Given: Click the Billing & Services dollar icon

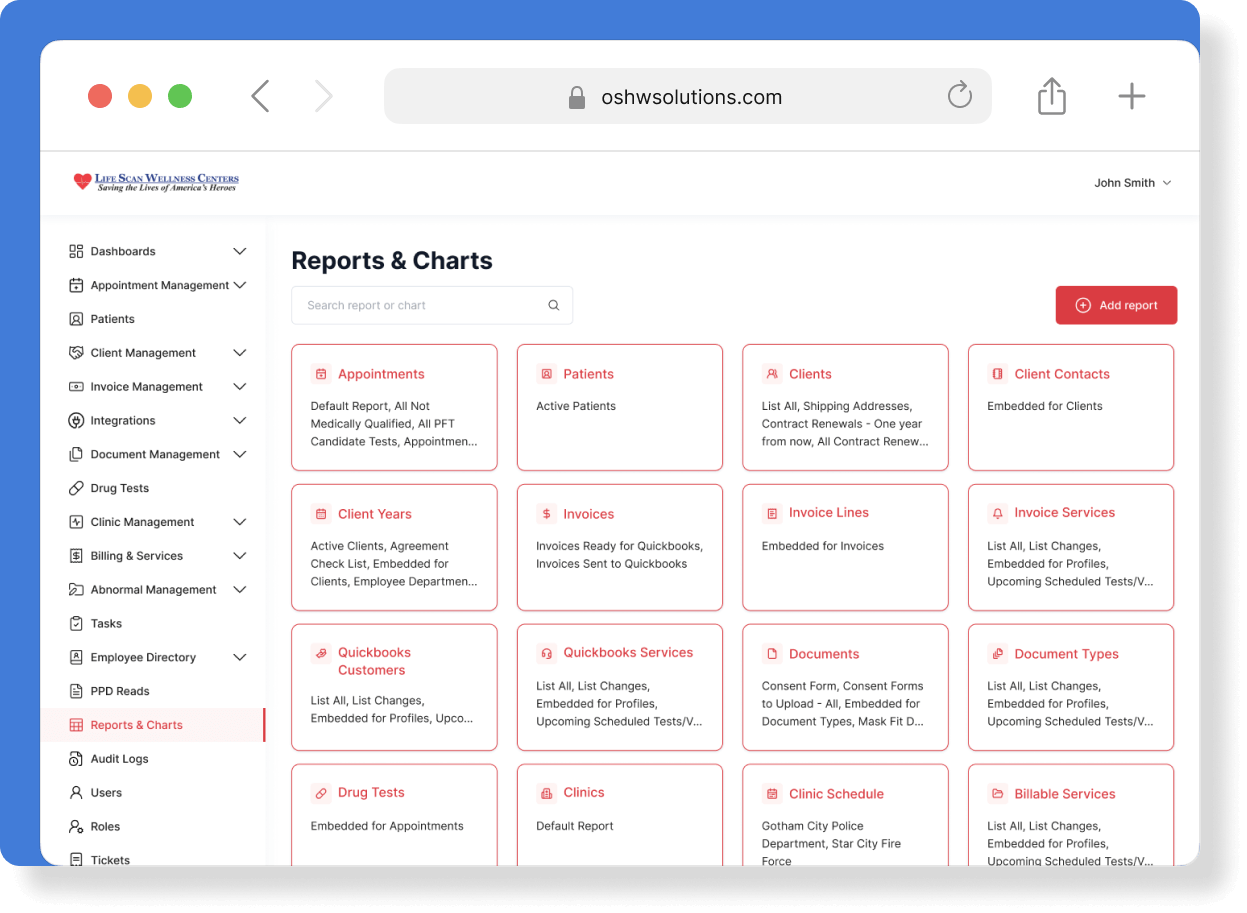Looking at the screenshot, I should [x=76, y=556].
